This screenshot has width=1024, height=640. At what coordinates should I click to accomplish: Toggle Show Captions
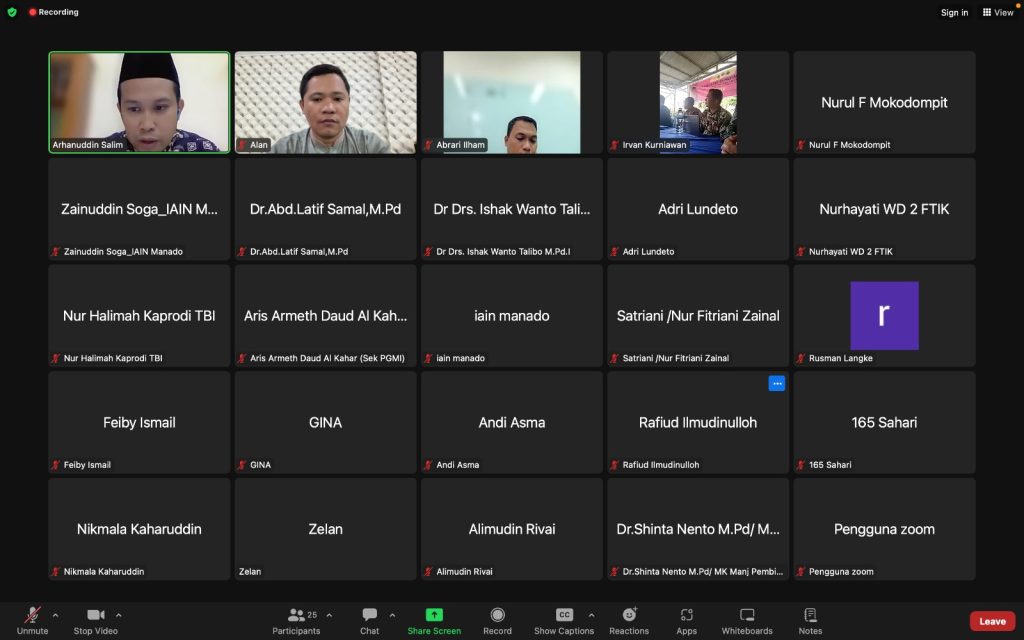pyautogui.click(x=564, y=615)
